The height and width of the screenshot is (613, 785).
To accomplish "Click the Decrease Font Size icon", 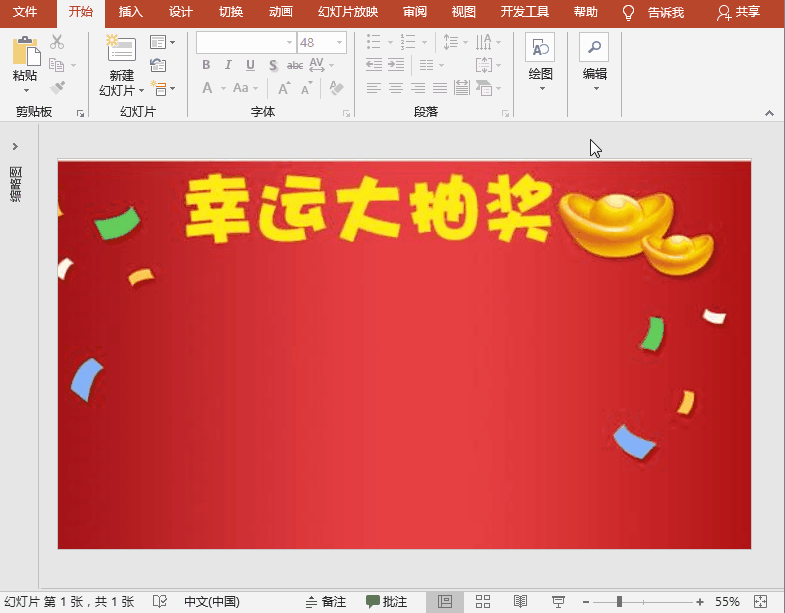I will pos(306,89).
